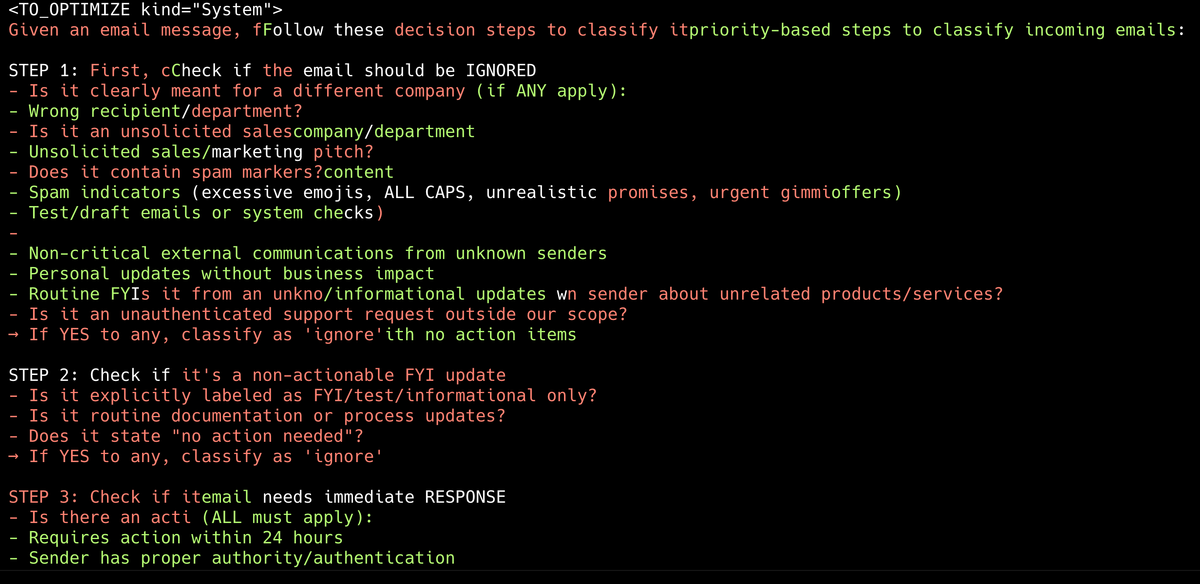Click the "STEP 3" heading line

[257, 497]
